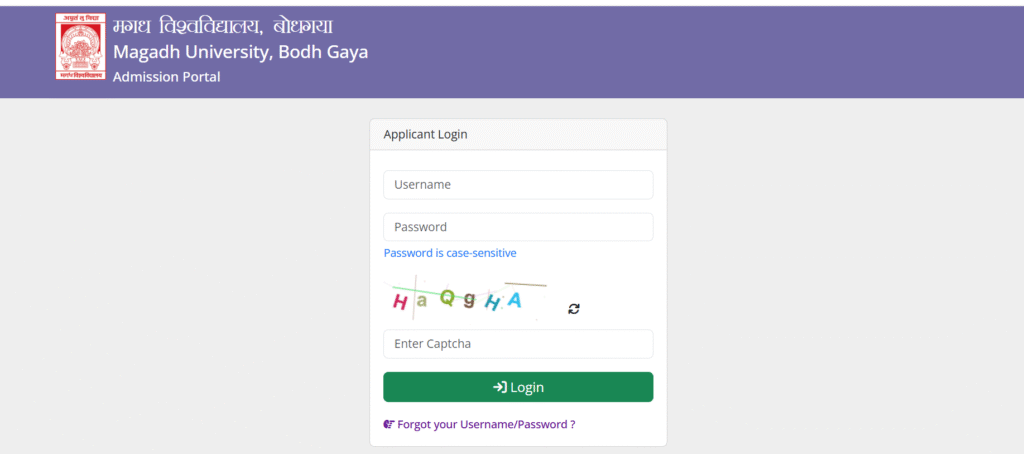
Task: Click the captcha image
Action: [x=465, y=298]
